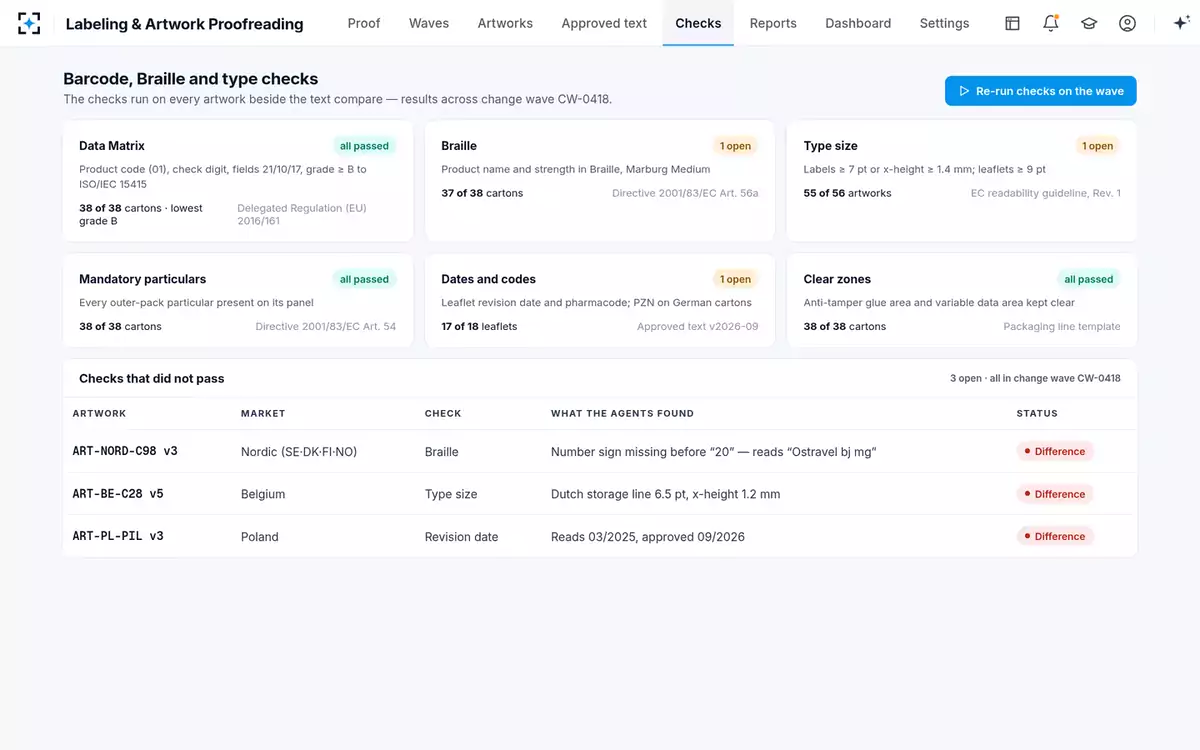Image resolution: width=1200 pixels, height=750 pixels.
Task: Click the Packaging line template reference
Action: 1062,326
